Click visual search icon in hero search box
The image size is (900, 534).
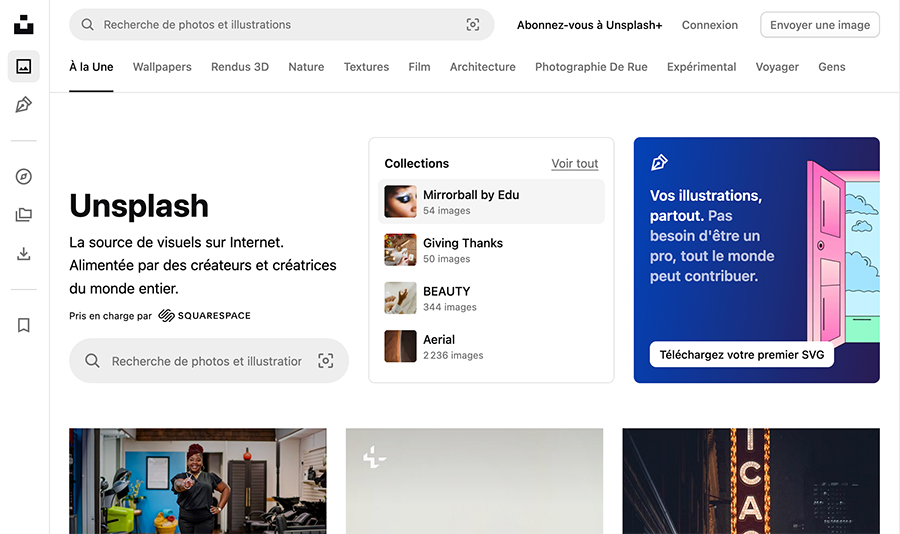pos(325,361)
